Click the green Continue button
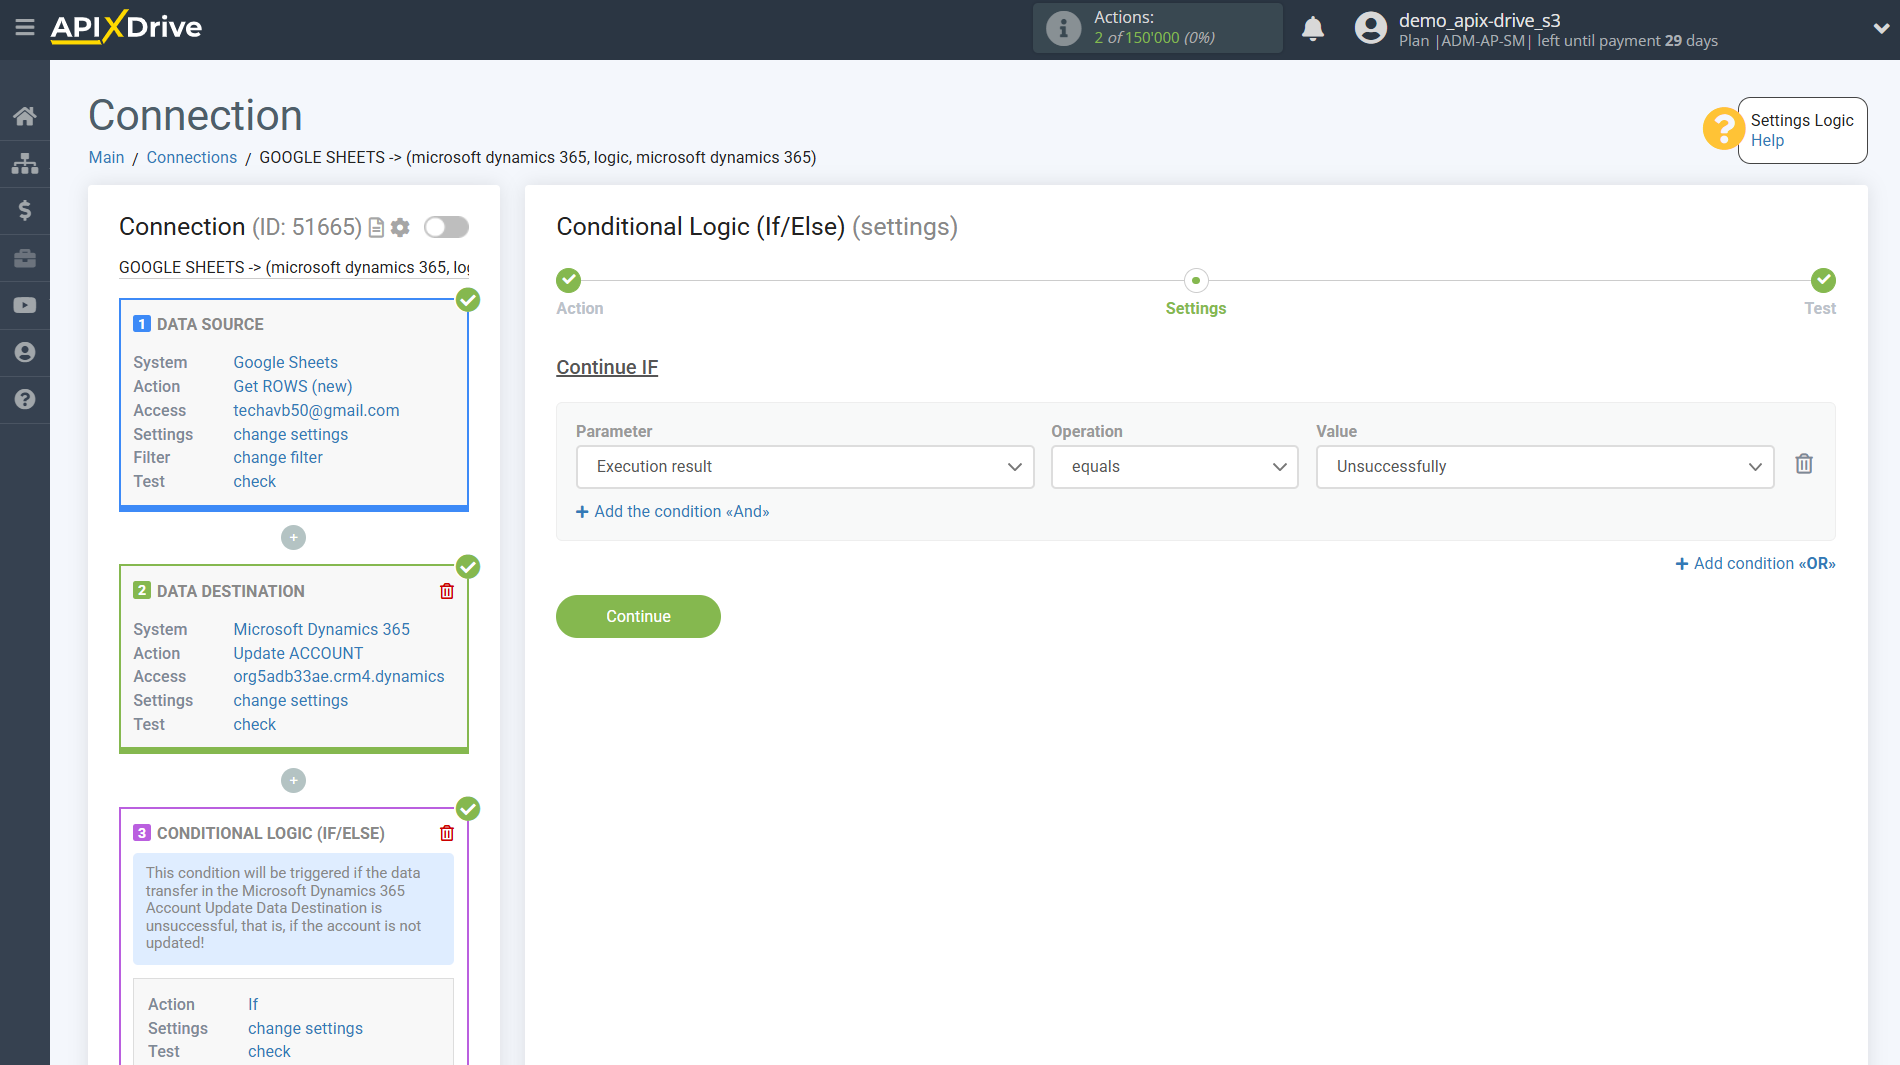The height and width of the screenshot is (1065, 1900). (x=638, y=616)
